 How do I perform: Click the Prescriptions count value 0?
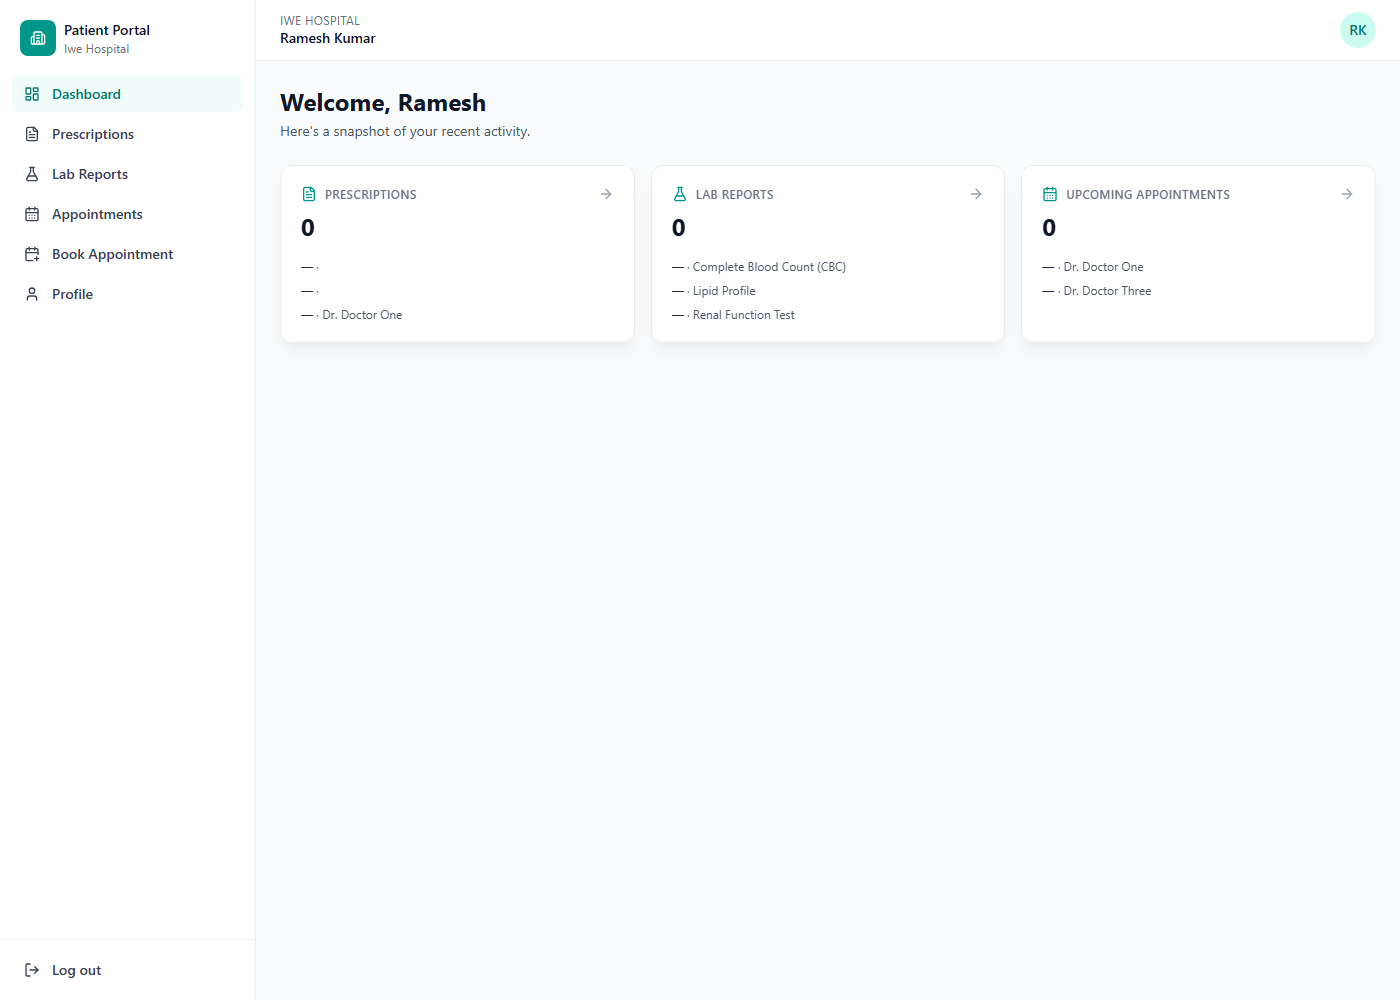(308, 228)
